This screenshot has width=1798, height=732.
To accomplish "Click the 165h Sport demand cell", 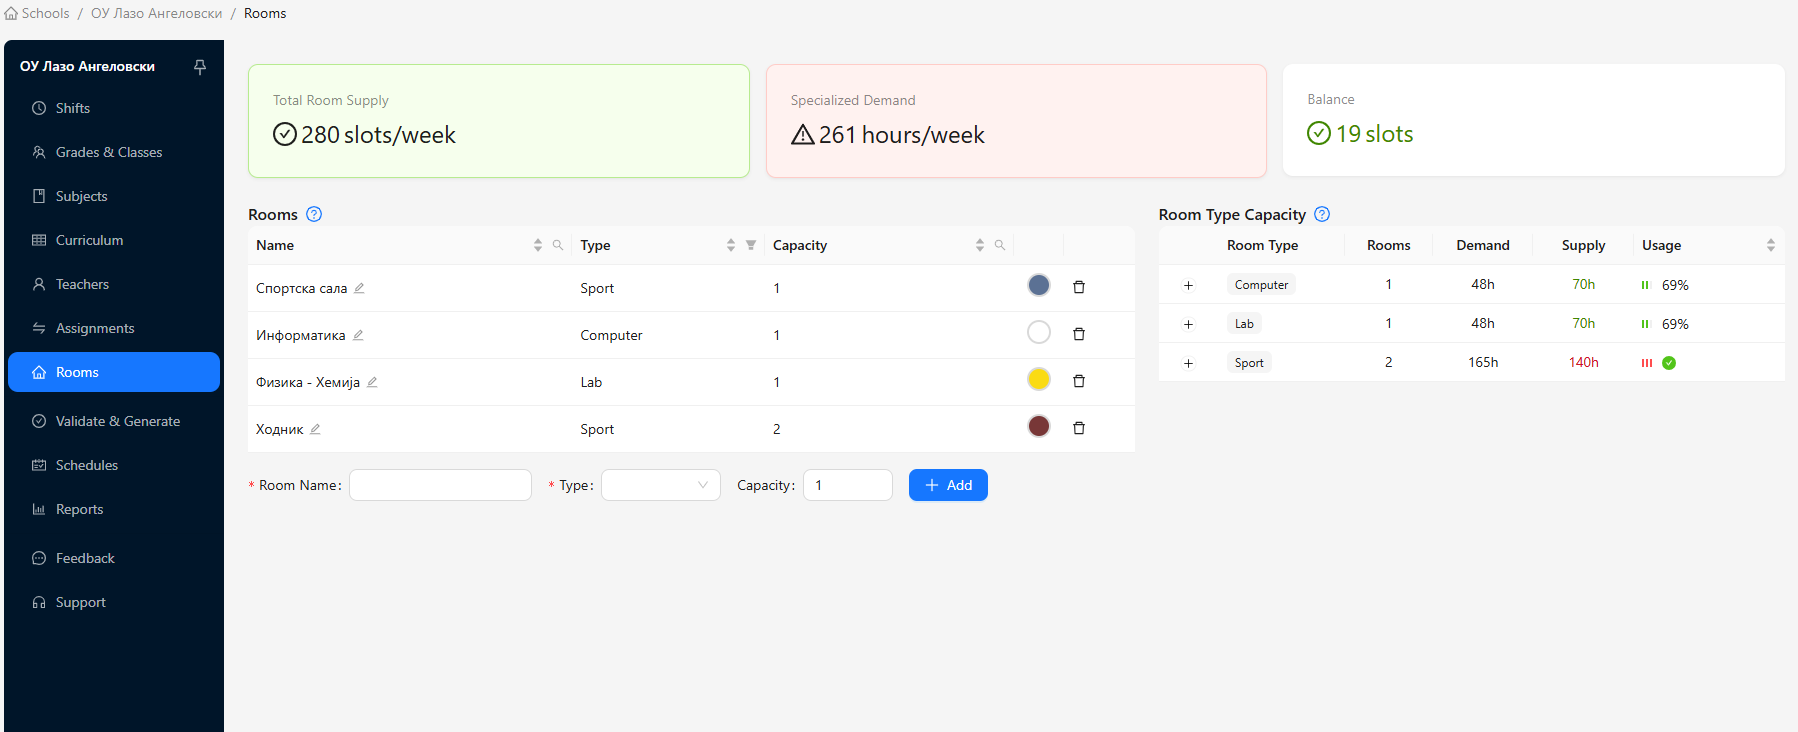I will pos(1483,362).
